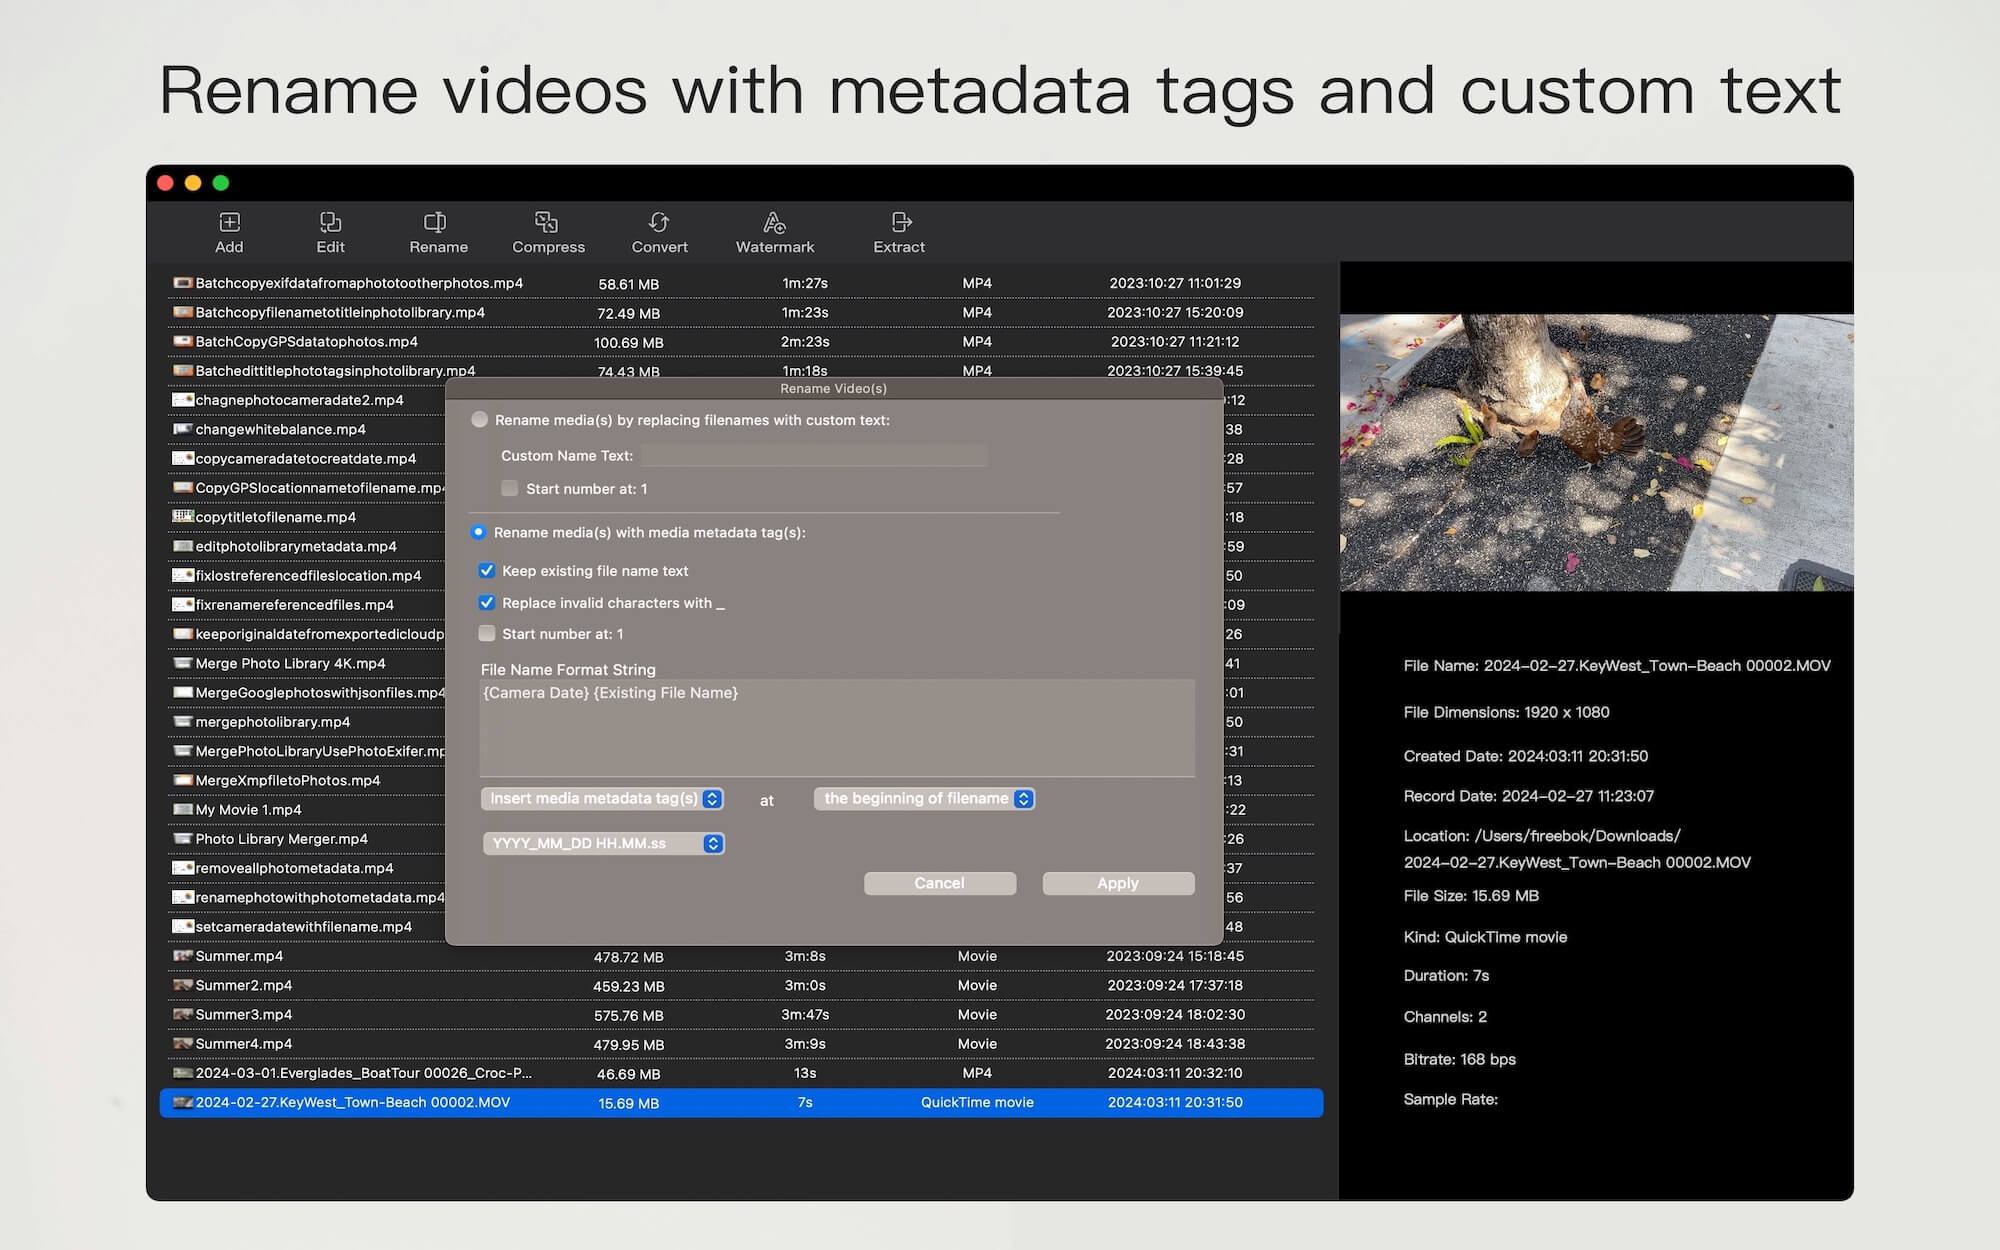2000x1250 pixels.
Task: Open the Compress tool
Action: point(549,230)
